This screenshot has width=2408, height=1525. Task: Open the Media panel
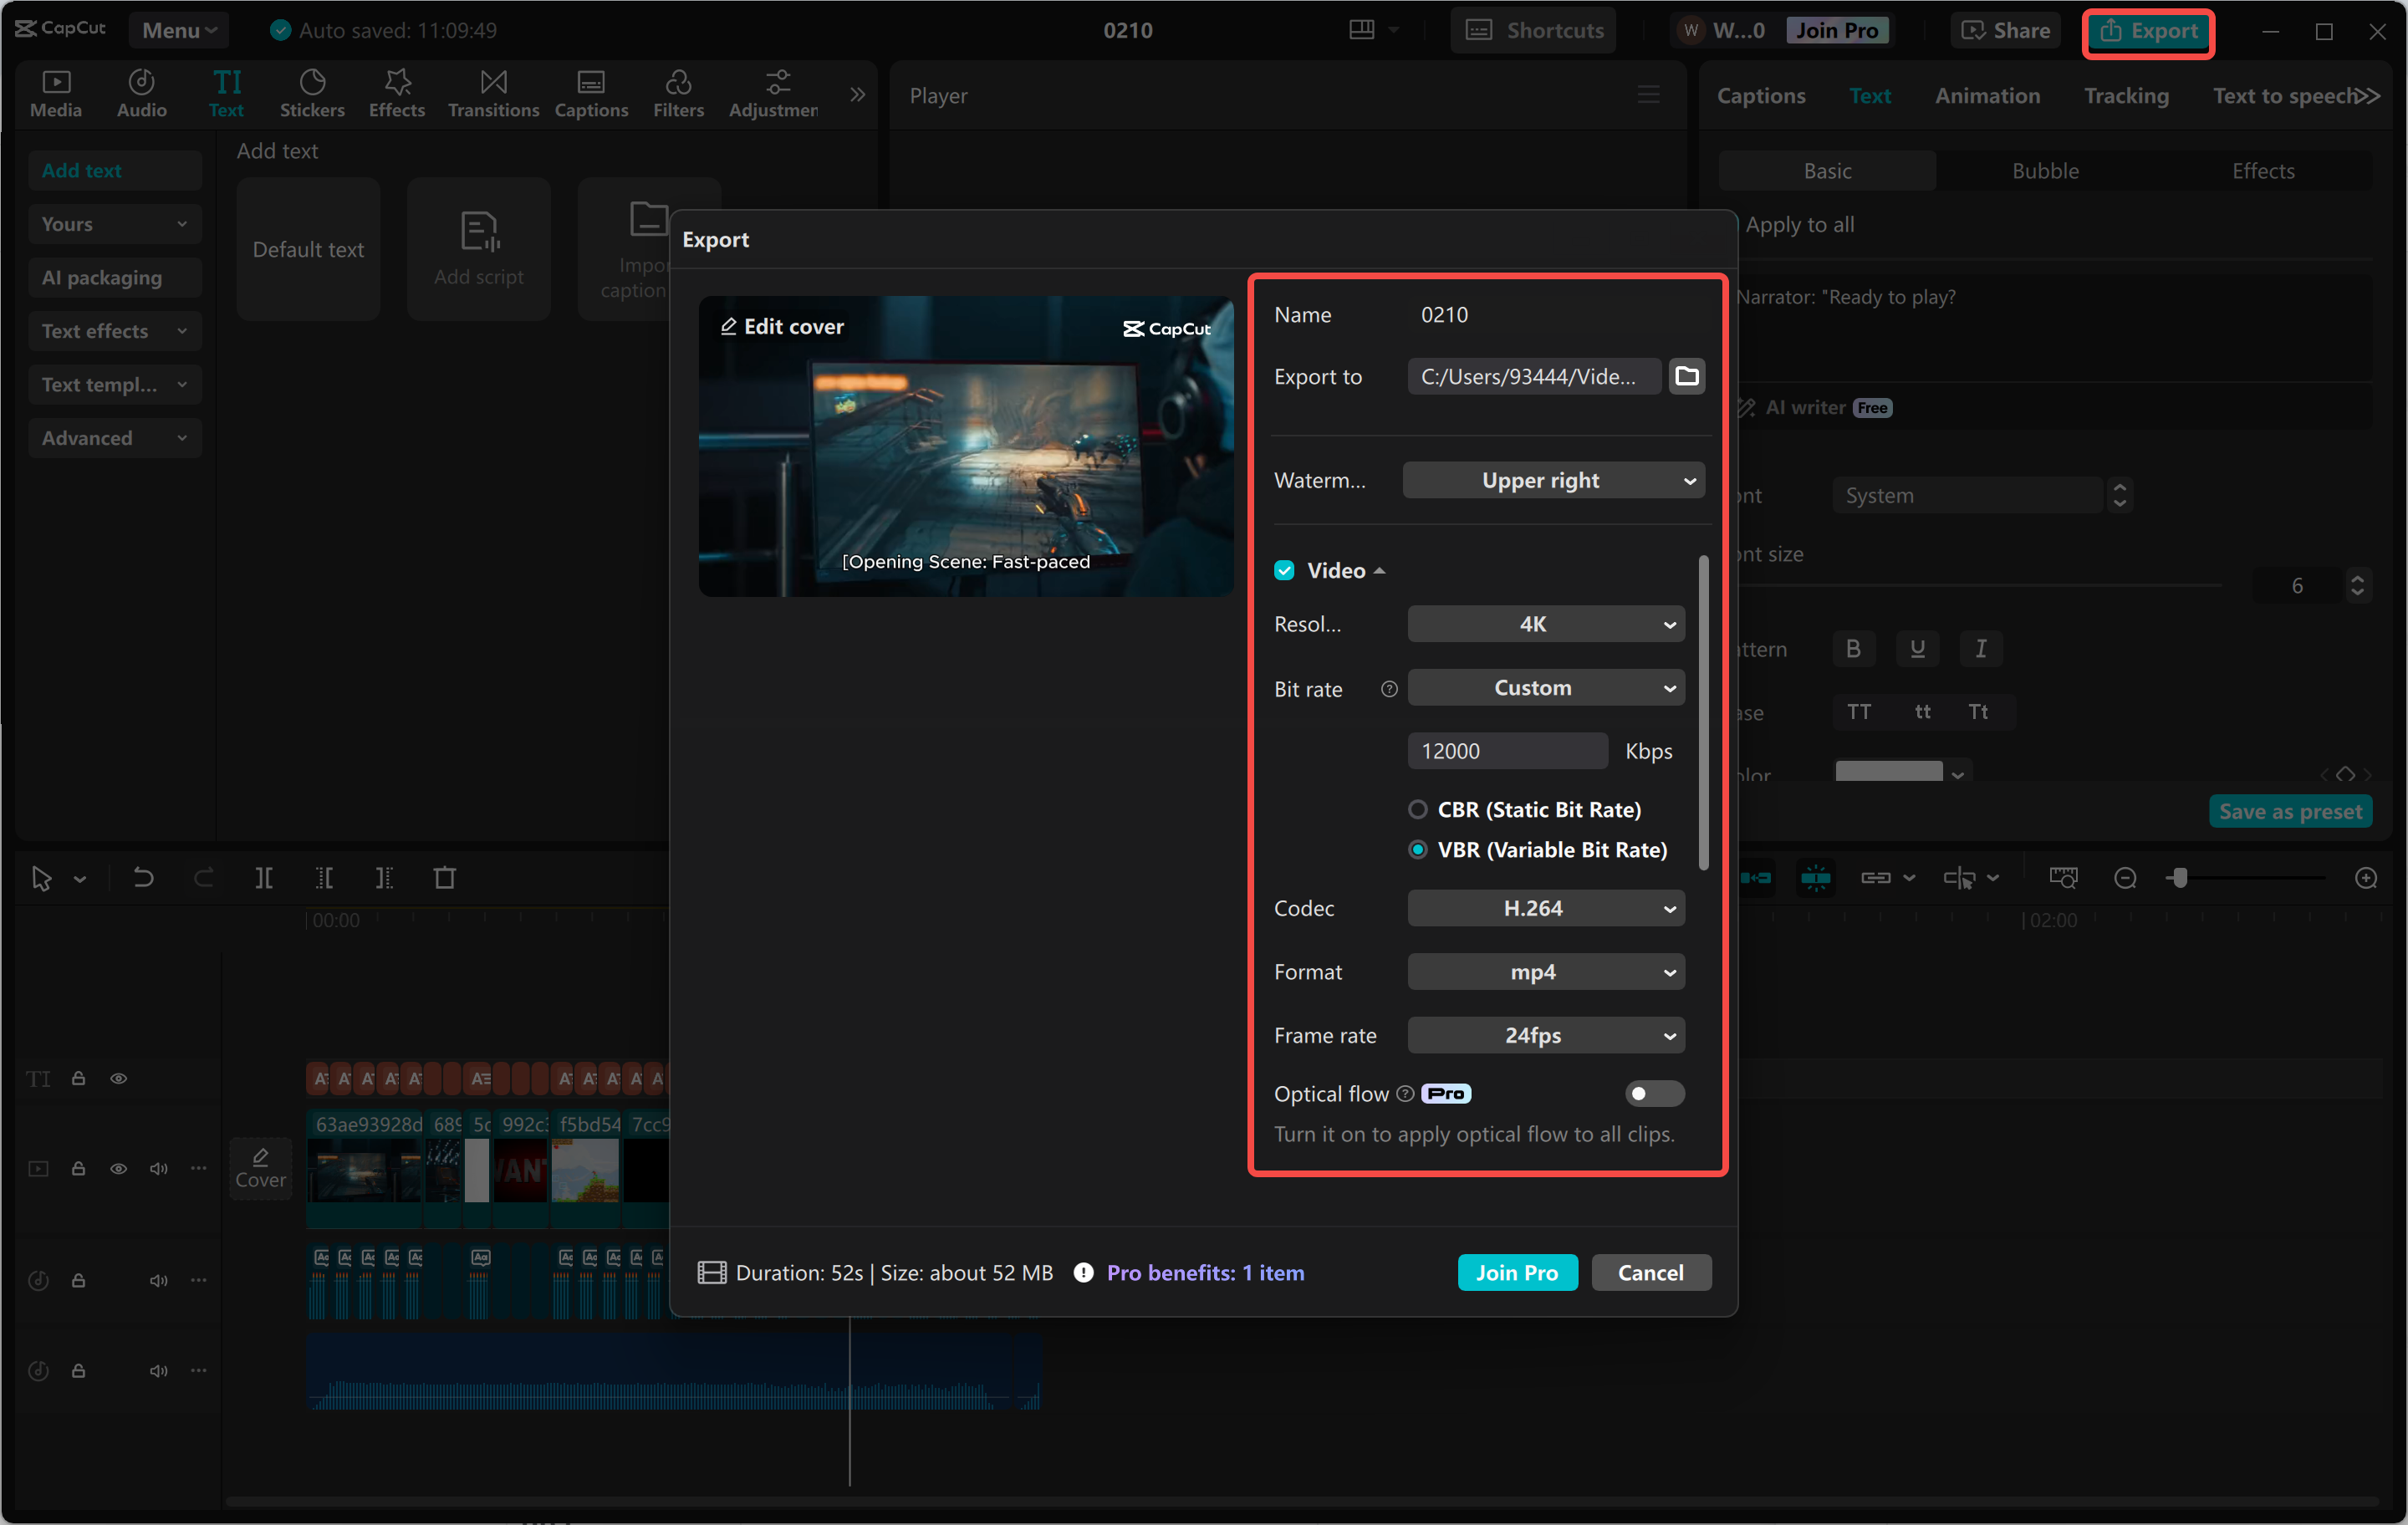[x=56, y=93]
